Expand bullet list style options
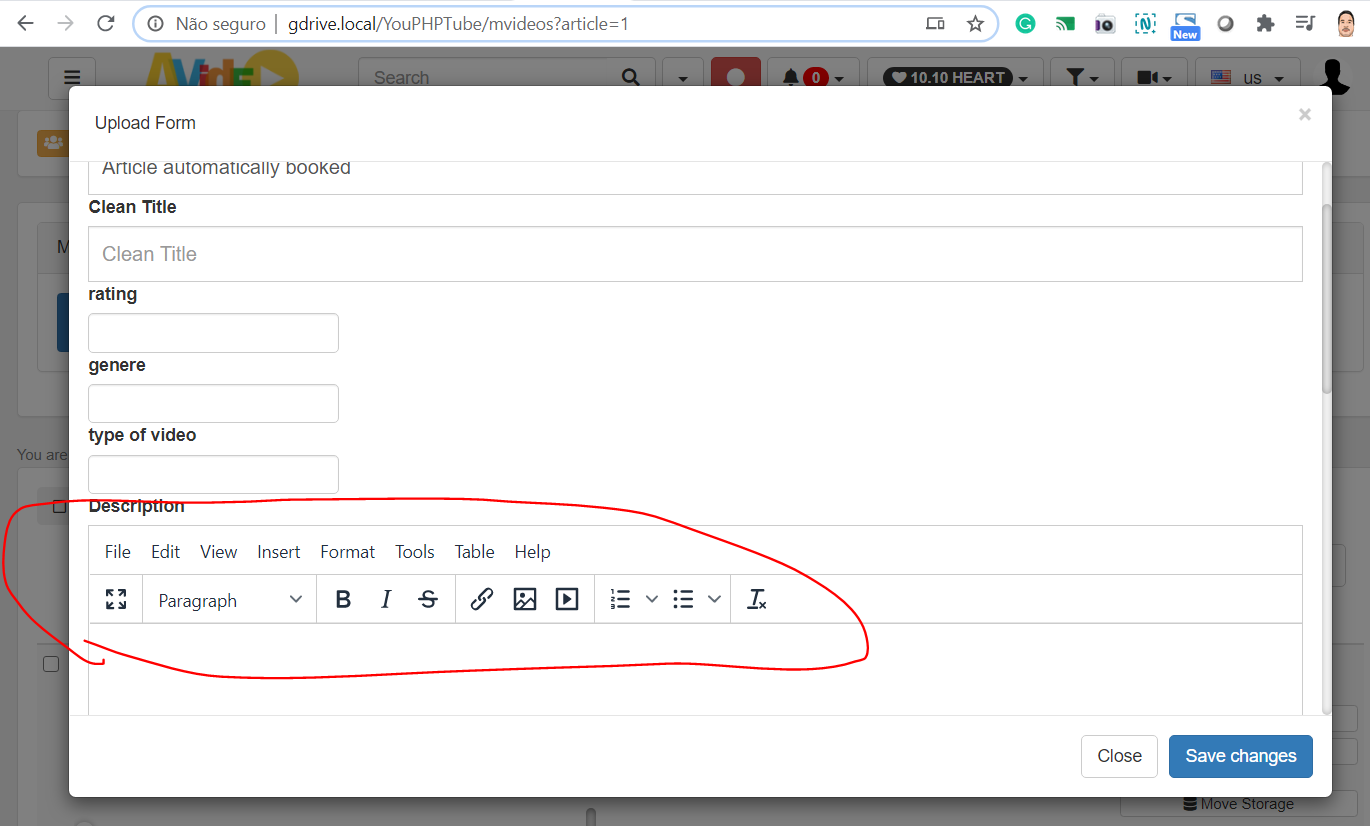This screenshot has width=1370, height=826. [714, 599]
